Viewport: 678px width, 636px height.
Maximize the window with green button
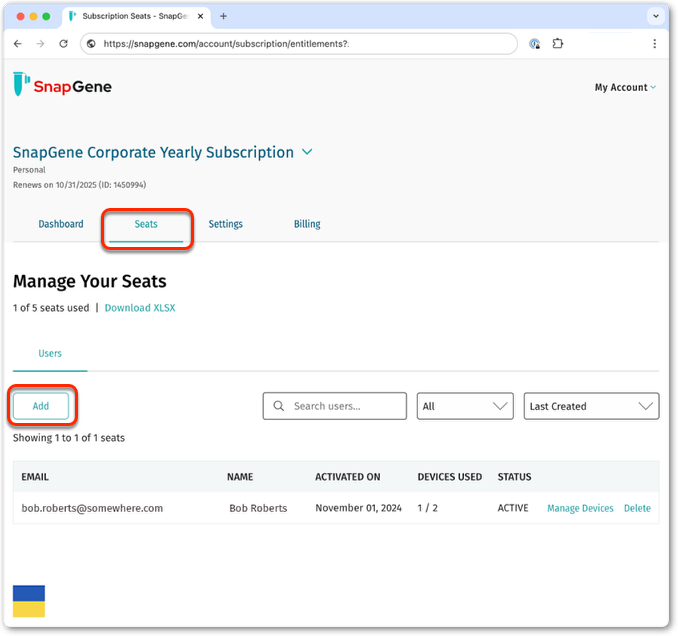46,16
